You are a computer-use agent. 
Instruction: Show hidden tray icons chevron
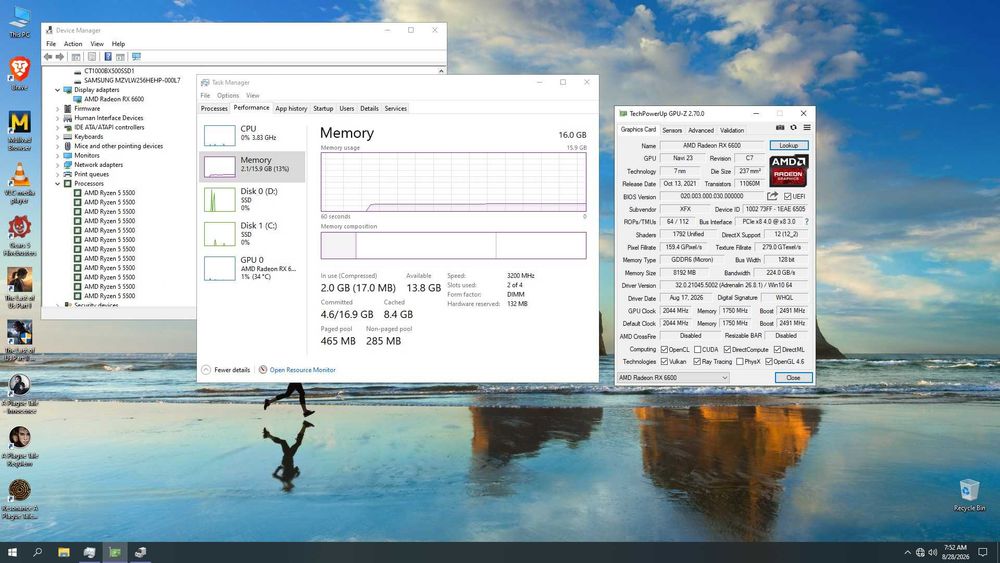(x=907, y=552)
